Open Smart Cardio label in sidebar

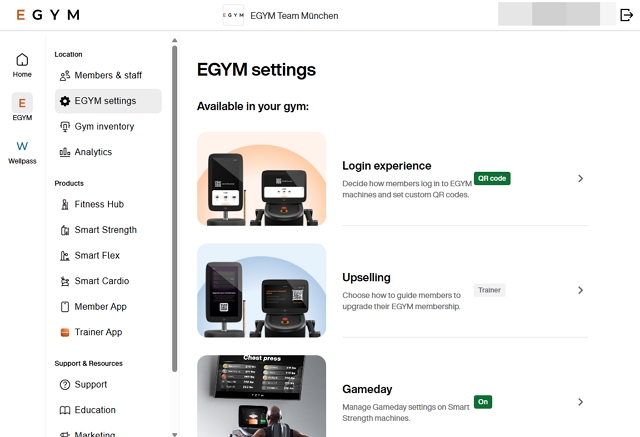(102, 281)
